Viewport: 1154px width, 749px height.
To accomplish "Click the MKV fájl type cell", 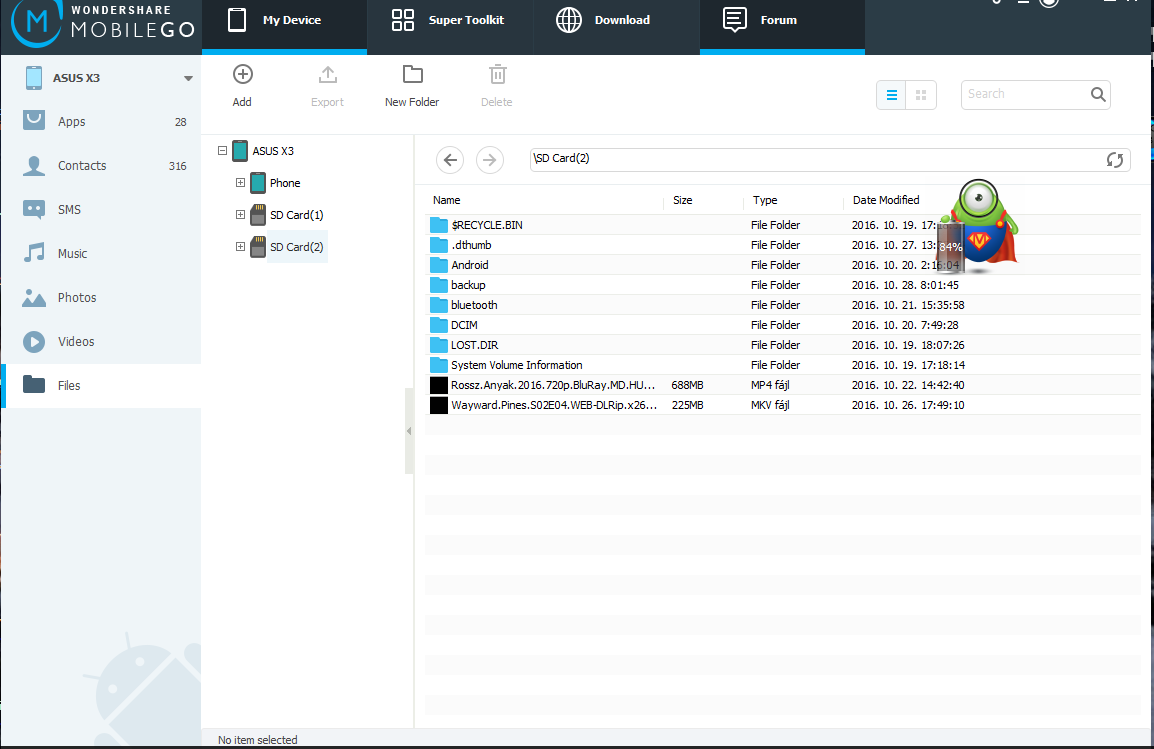I will tap(770, 405).
